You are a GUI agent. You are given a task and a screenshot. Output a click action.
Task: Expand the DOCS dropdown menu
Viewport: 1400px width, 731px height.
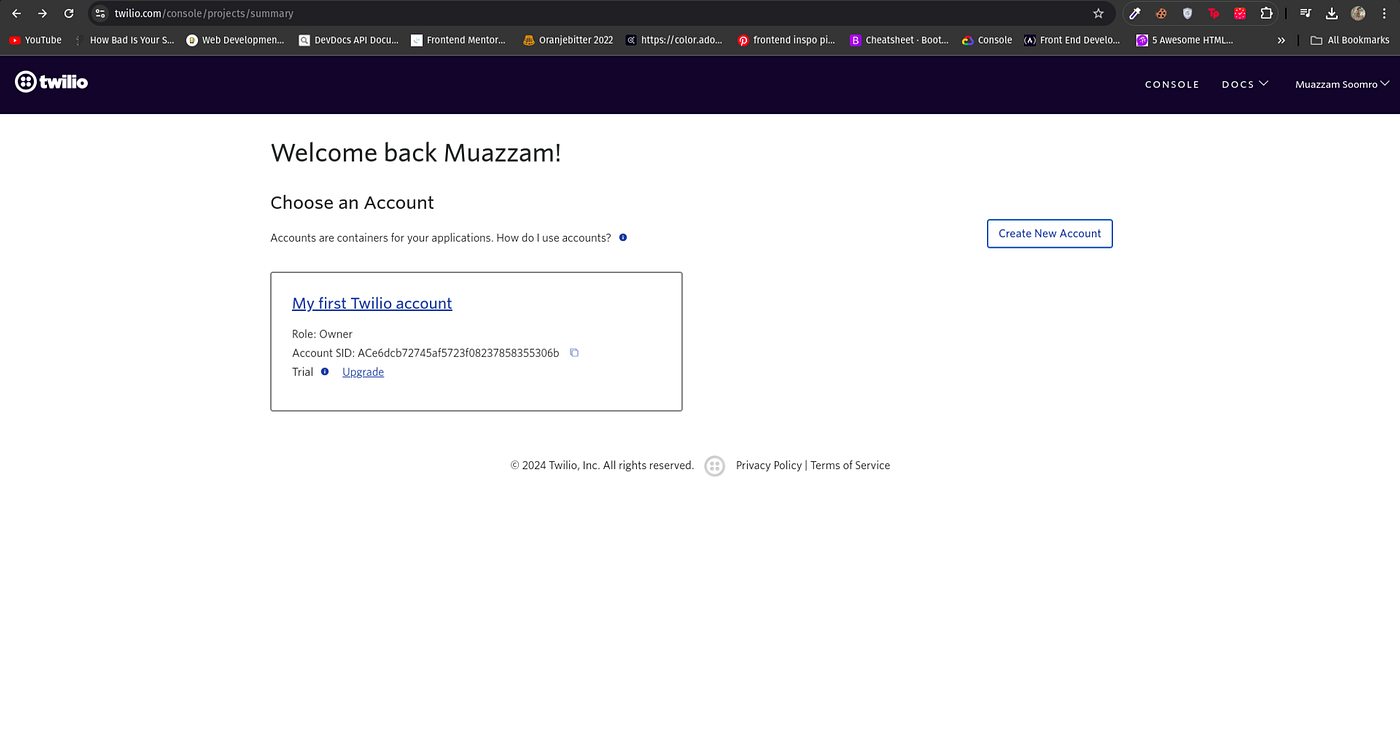(1245, 84)
